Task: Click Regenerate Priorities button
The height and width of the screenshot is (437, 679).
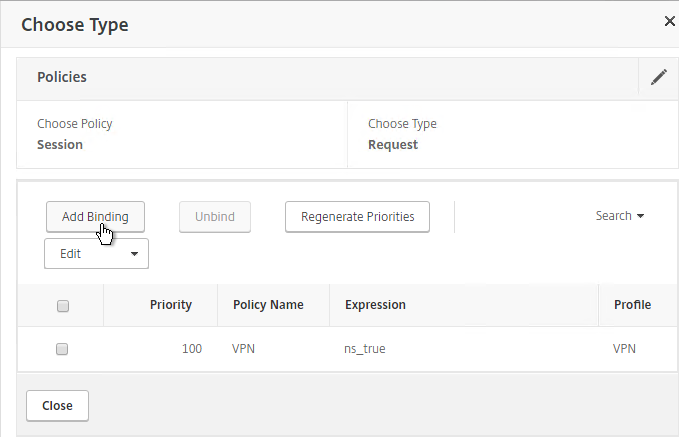Action: coord(357,217)
